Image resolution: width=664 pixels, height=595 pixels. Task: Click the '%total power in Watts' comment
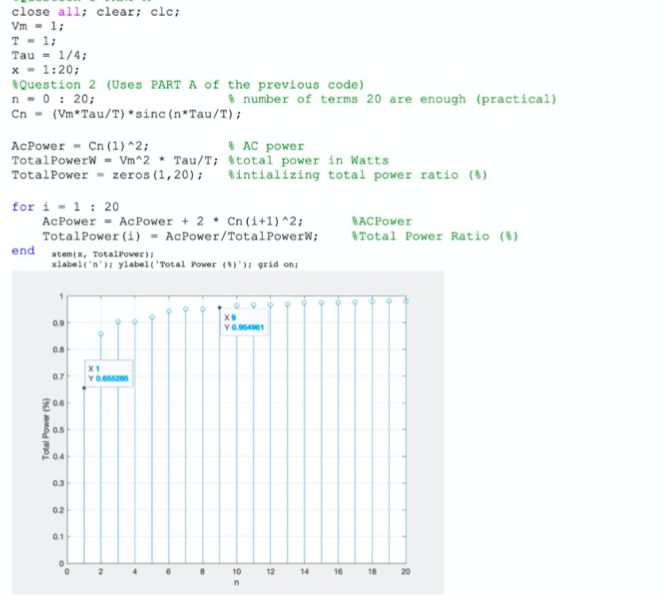(x=308, y=161)
